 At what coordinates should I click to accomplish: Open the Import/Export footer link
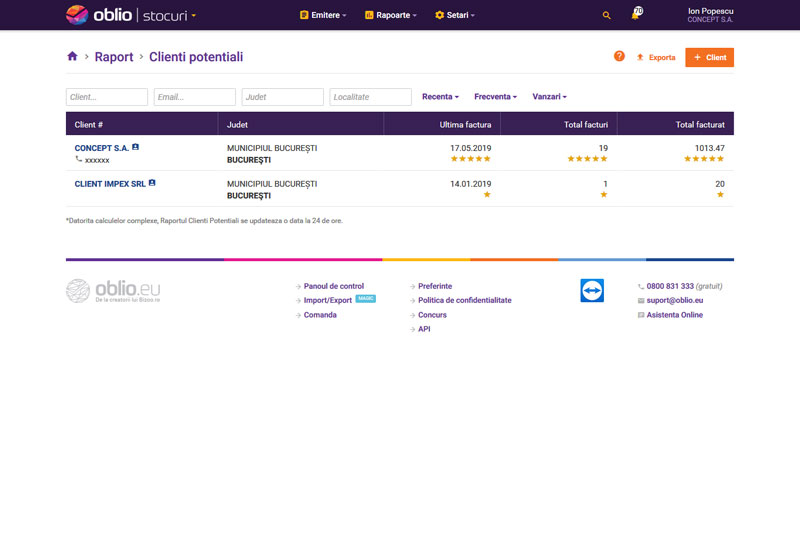tap(328, 301)
